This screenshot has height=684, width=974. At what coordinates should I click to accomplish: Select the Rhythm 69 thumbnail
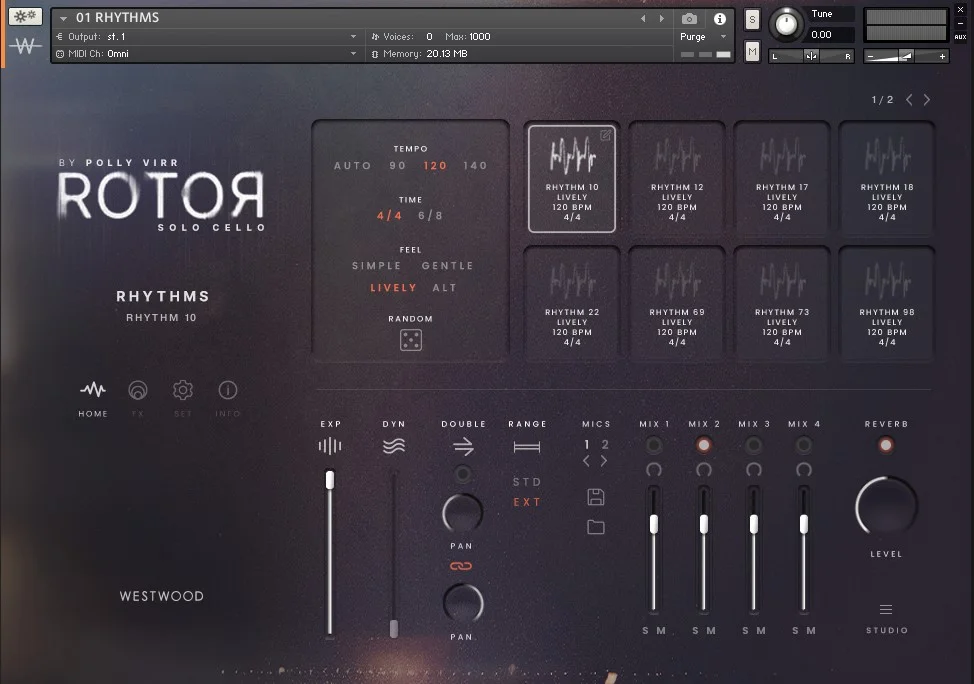click(677, 303)
